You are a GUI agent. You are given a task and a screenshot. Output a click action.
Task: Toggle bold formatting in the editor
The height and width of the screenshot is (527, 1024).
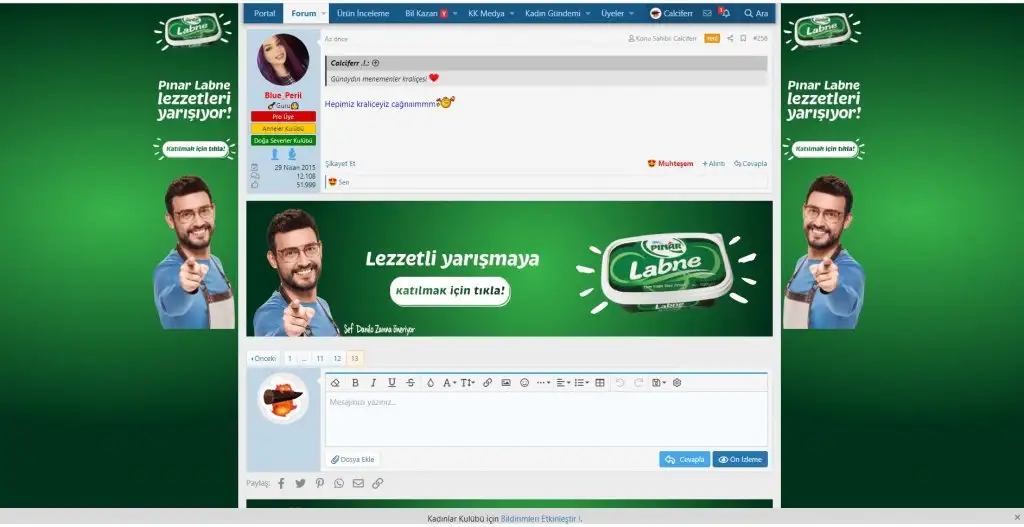[355, 383]
